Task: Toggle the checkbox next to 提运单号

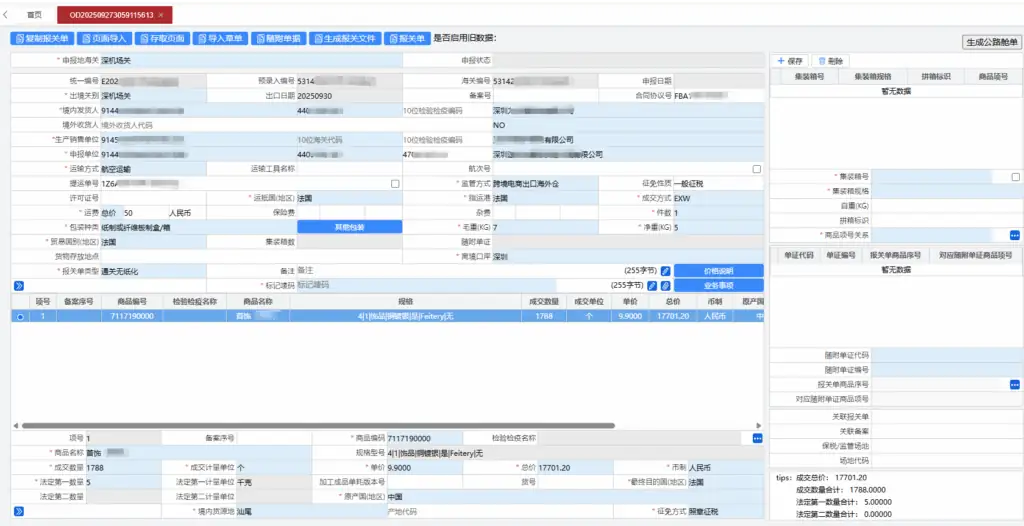Action: pyautogui.click(x=395, y=184)
